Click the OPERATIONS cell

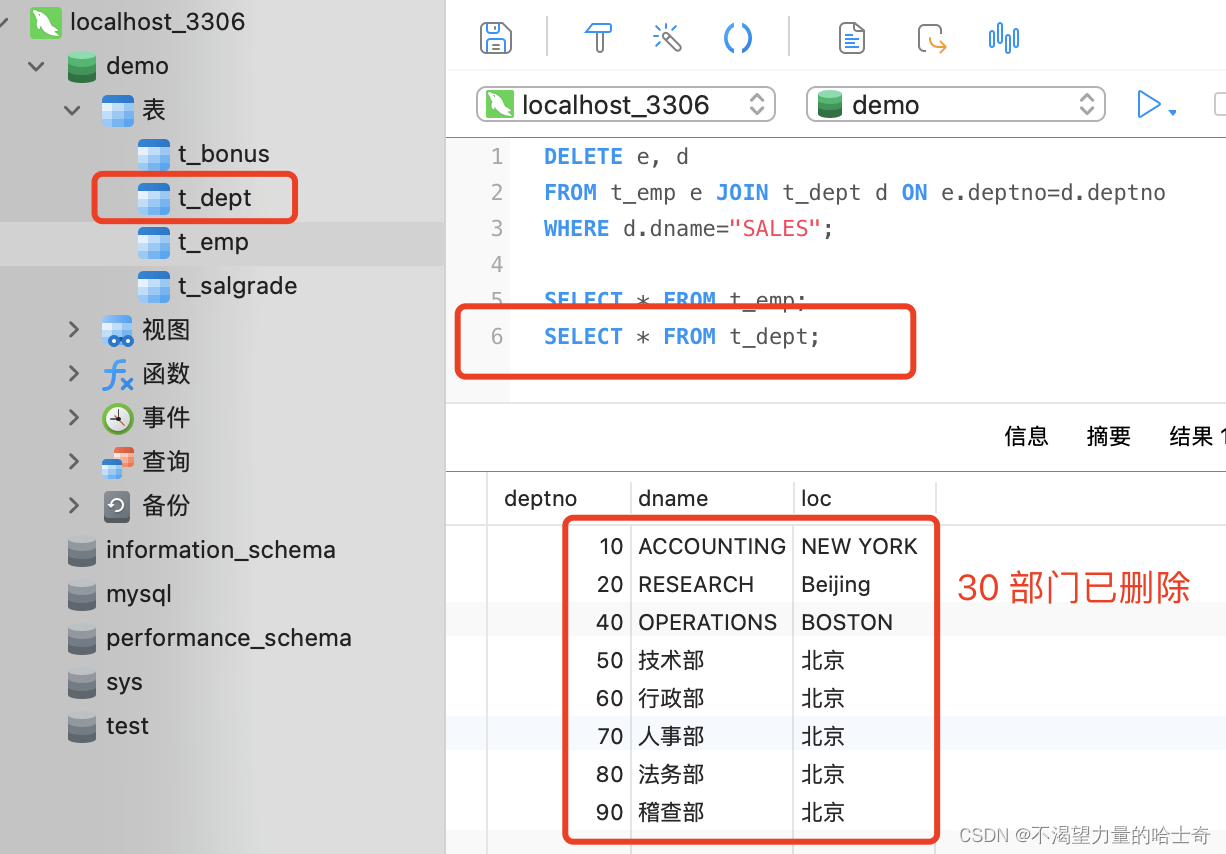pos(707,622)
